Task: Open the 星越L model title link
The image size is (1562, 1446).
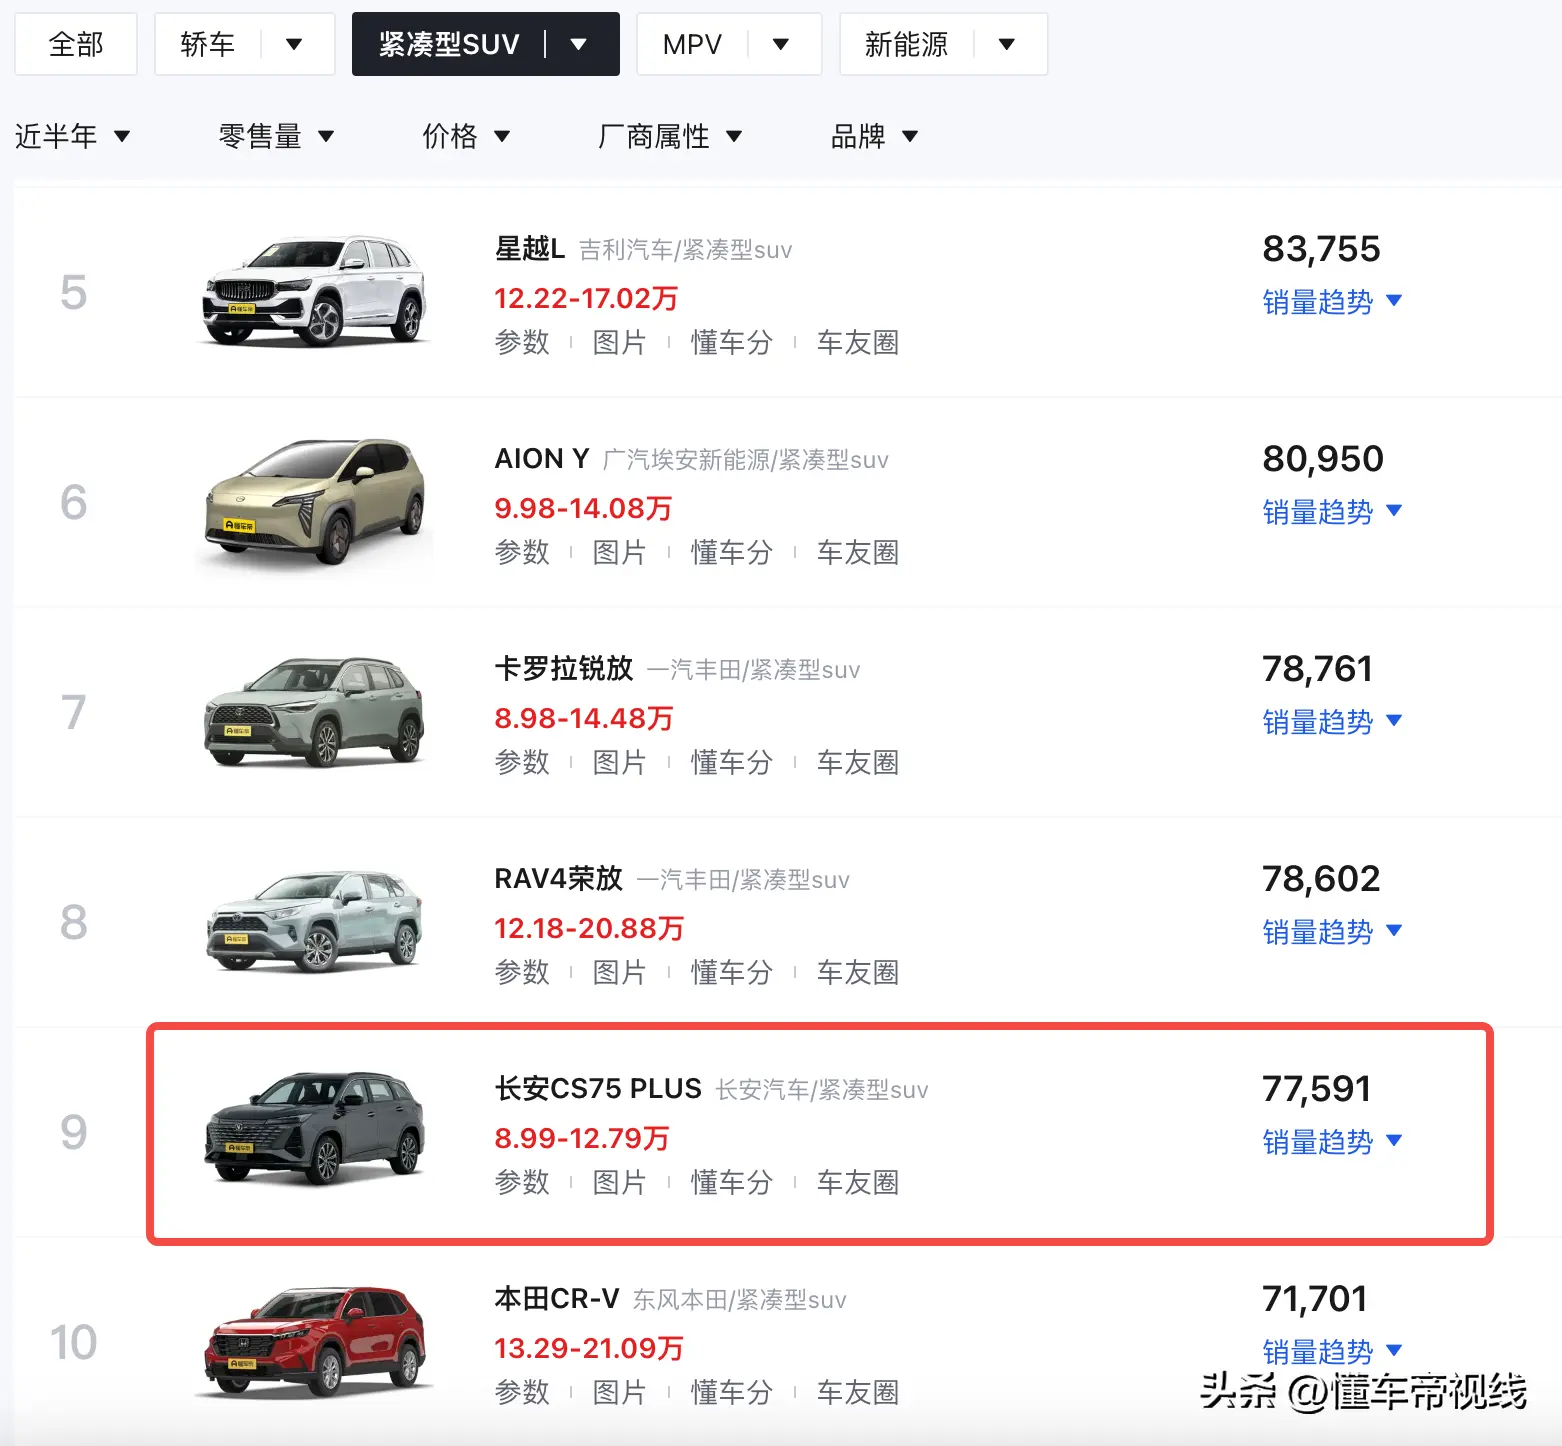Action: pyautogui.click(x=530, y=248)
